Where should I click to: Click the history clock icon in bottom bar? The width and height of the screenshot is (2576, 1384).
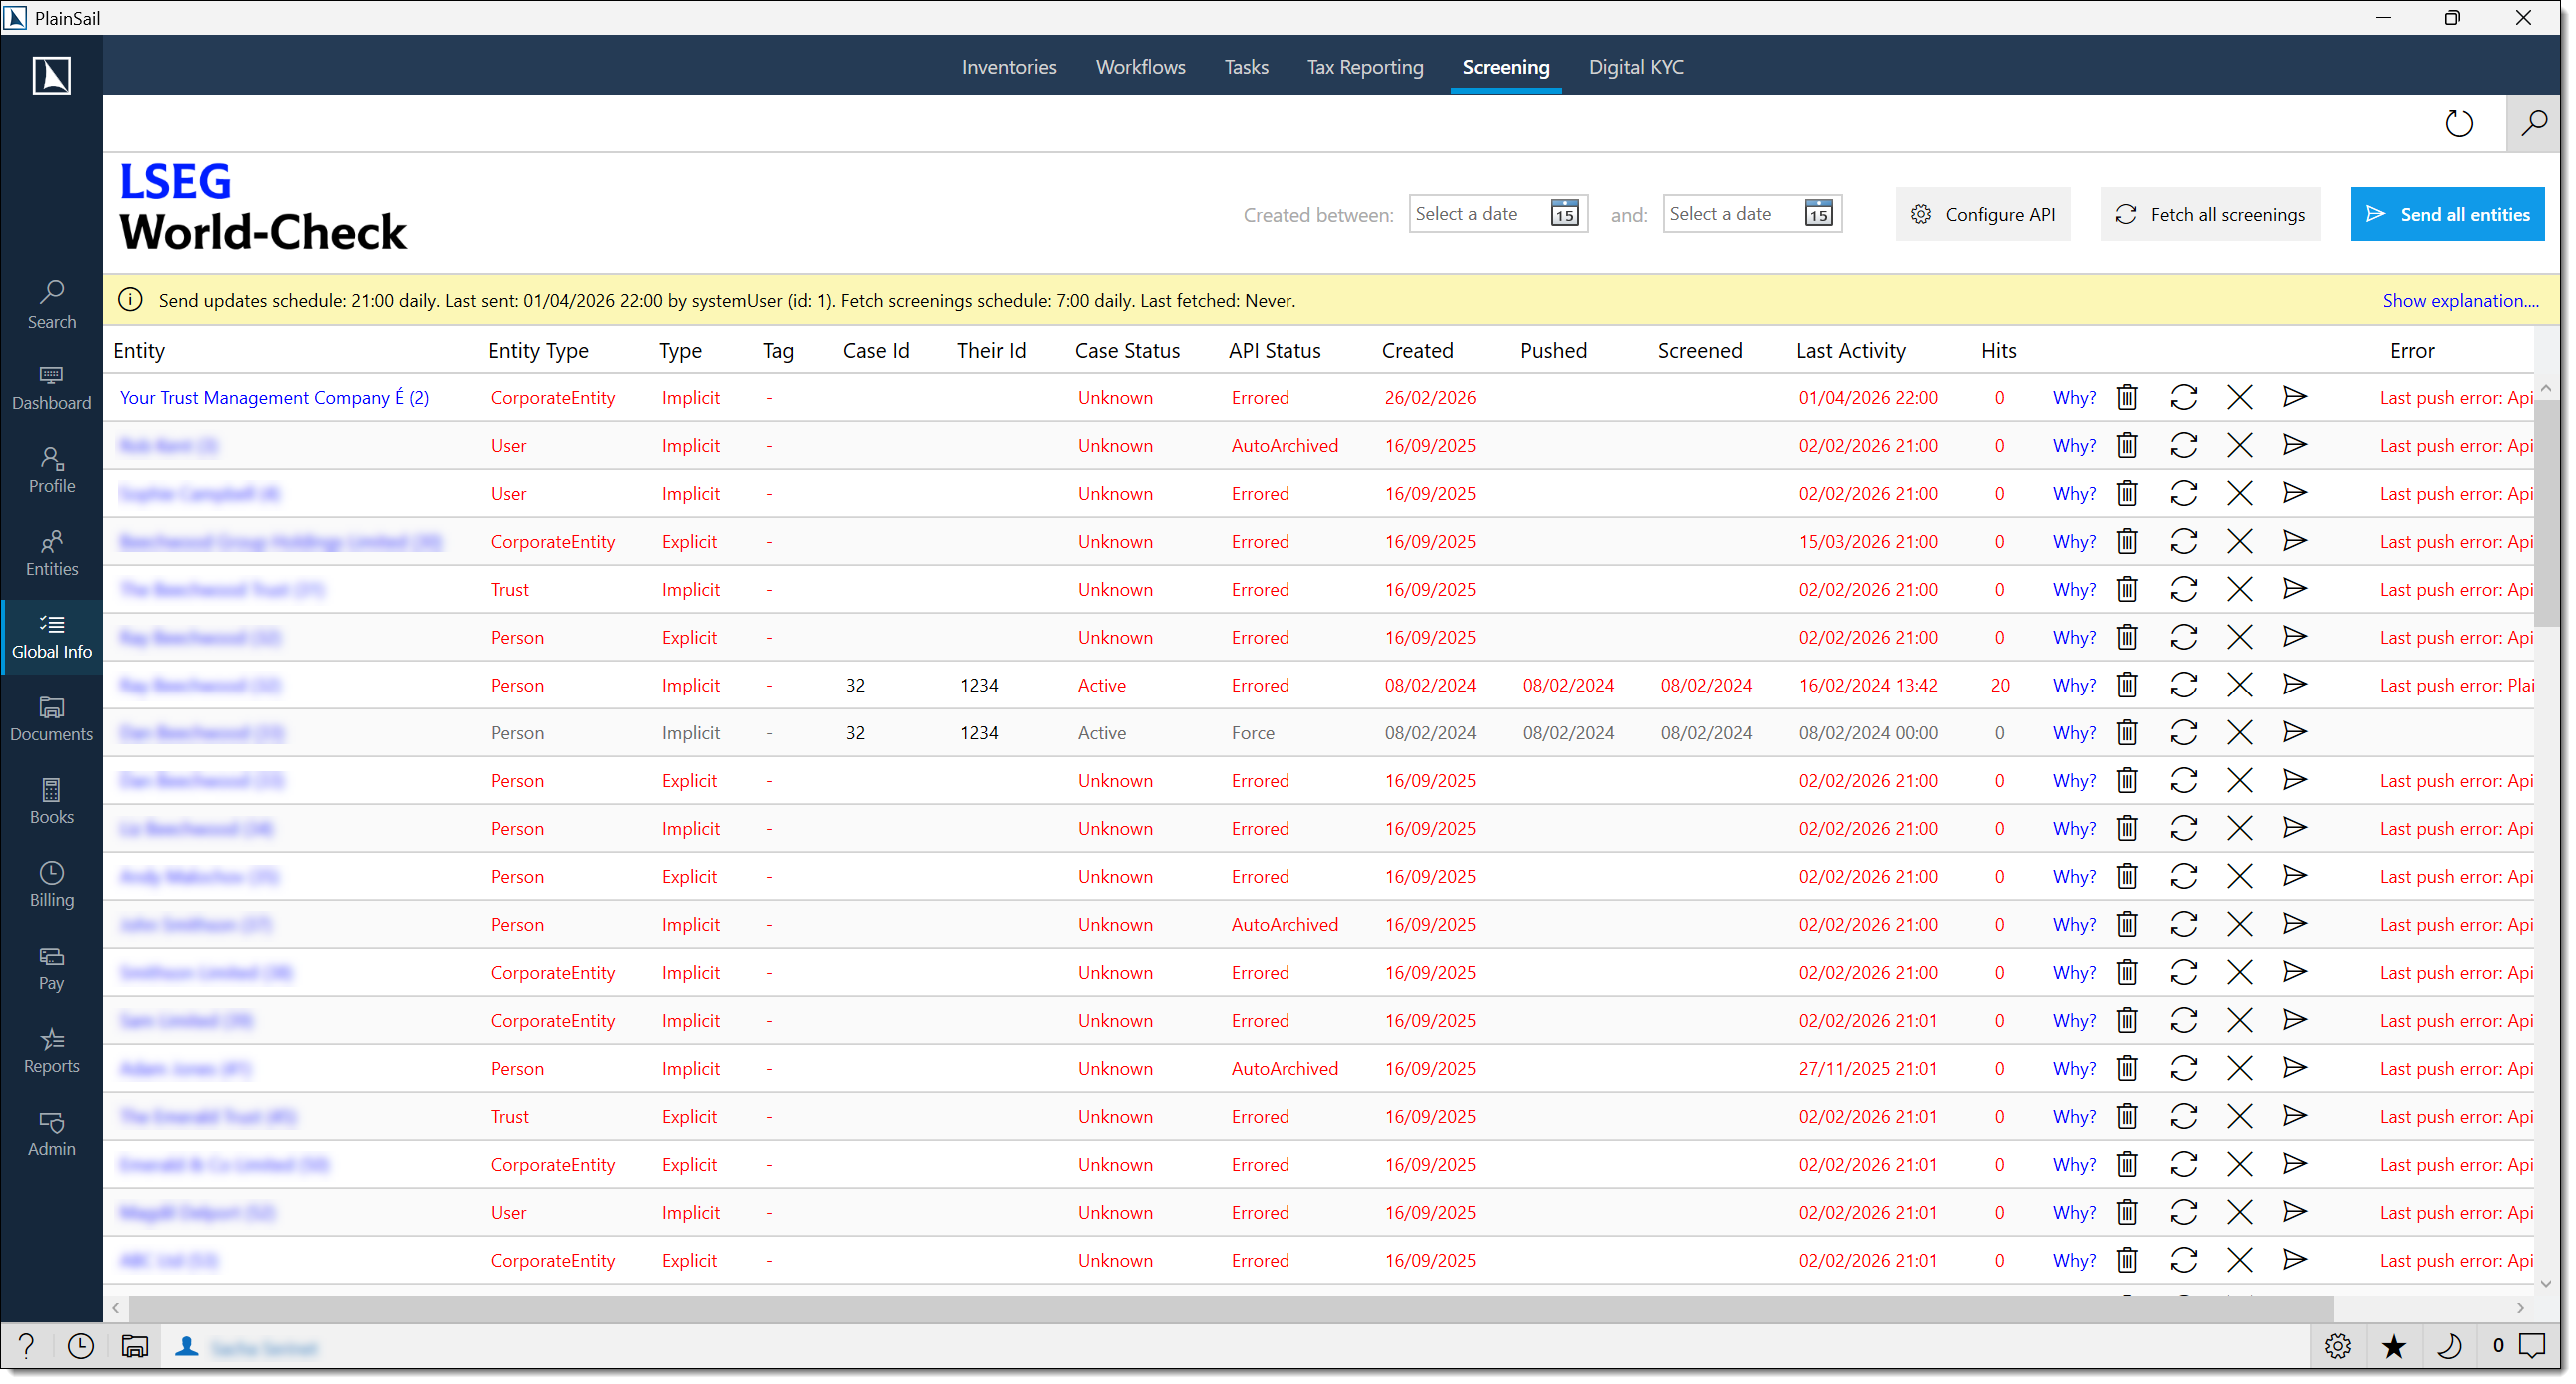(x=81, y=1346)
